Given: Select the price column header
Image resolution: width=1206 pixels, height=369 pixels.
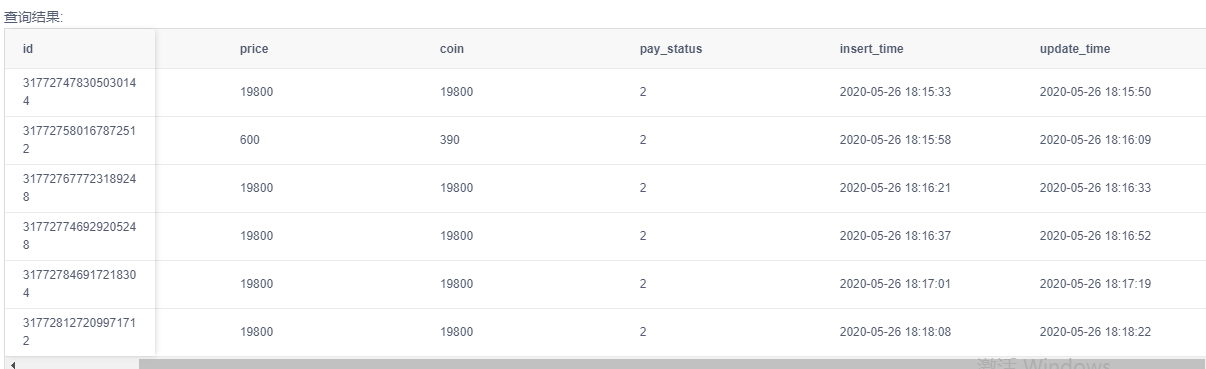Looking at the screenshot, I should (255, 49).
